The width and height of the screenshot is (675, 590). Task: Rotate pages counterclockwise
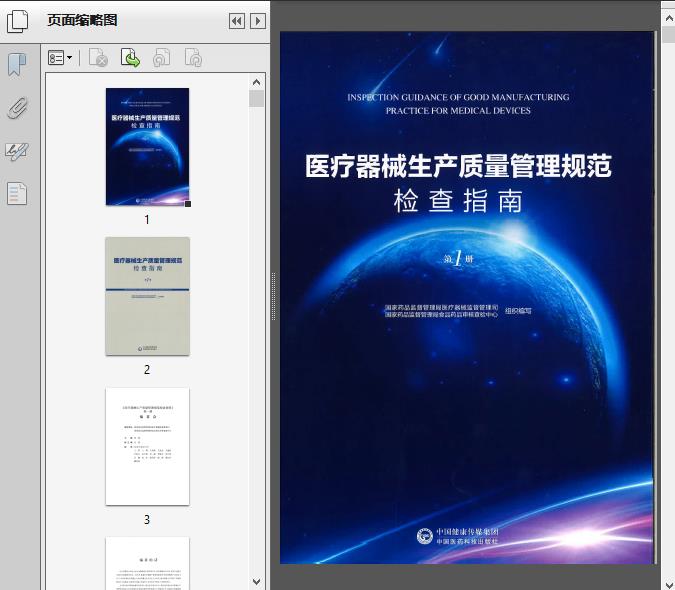pyautogui.click(x=161, y=58)
